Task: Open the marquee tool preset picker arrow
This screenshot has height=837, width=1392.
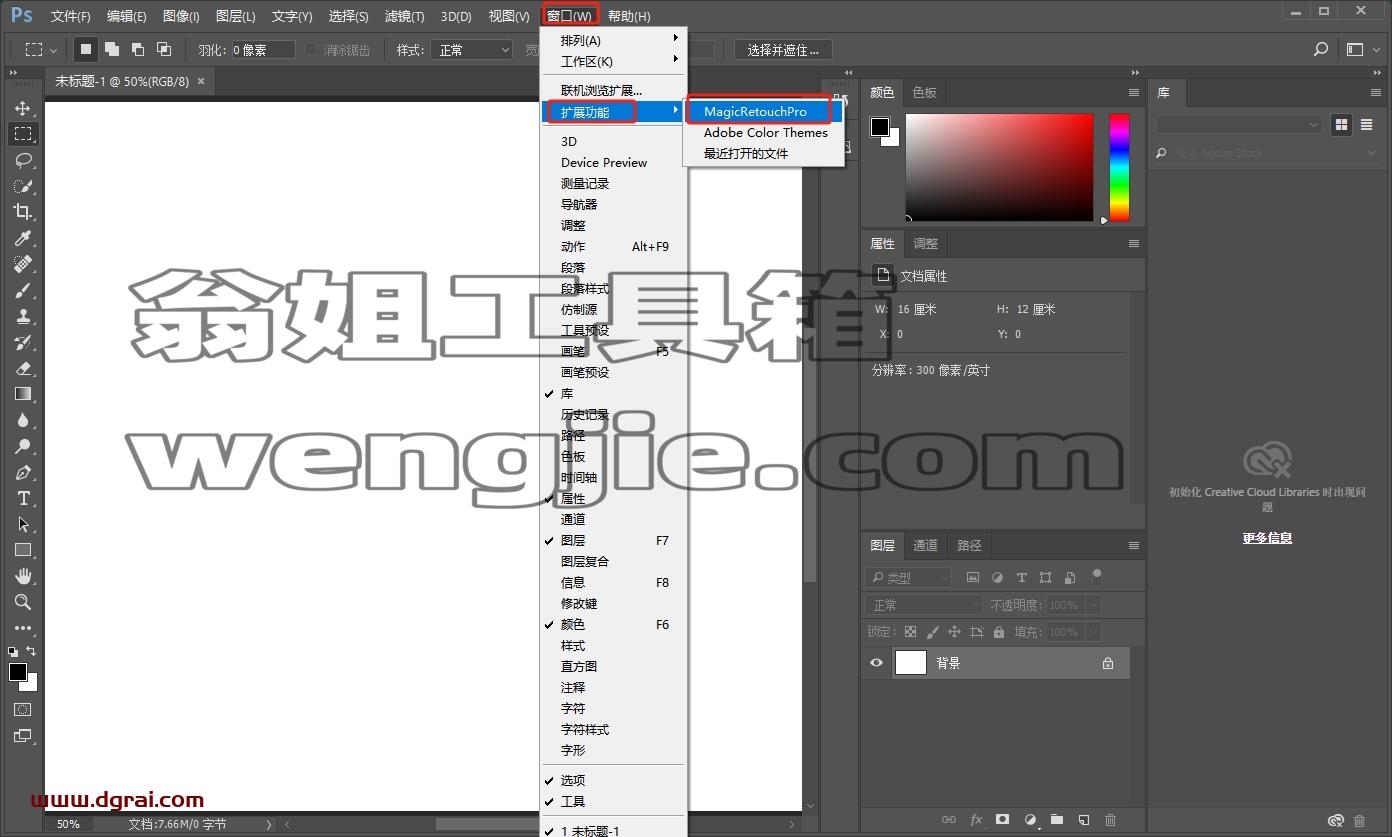Action: pyautogui.click(x=53, y=50)
